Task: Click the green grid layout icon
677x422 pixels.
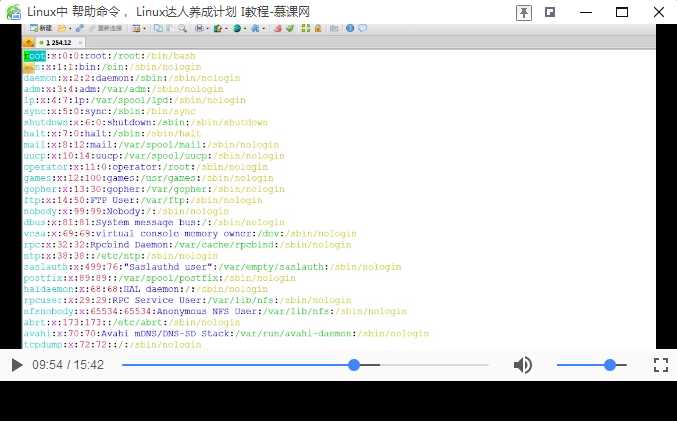Action: point(306,29)
